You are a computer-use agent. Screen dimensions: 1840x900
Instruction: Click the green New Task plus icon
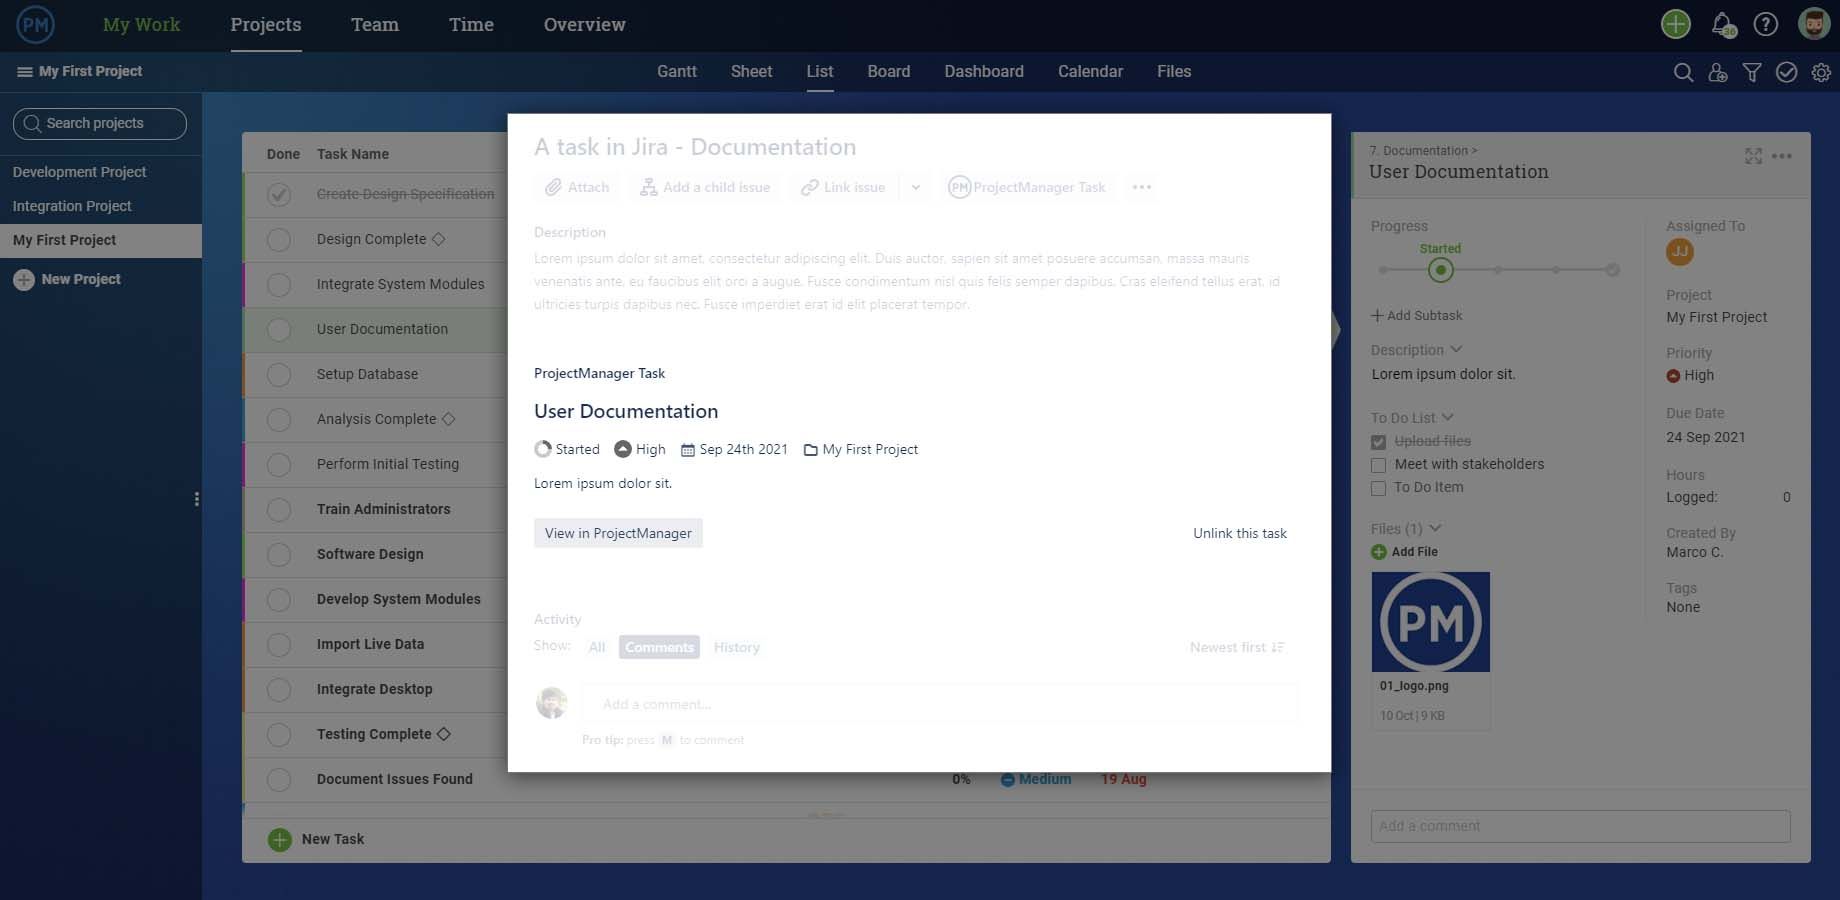pos(280,840)
